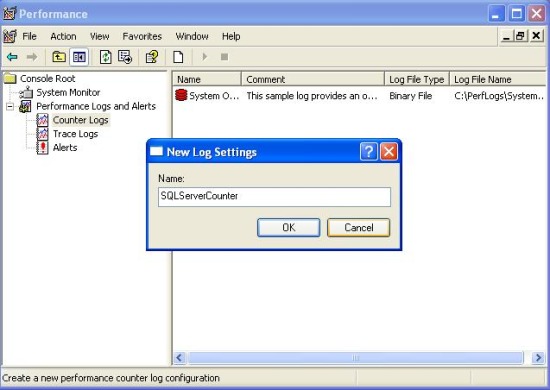Collapse Performance Logs and Alerts node

click(10, 106)
